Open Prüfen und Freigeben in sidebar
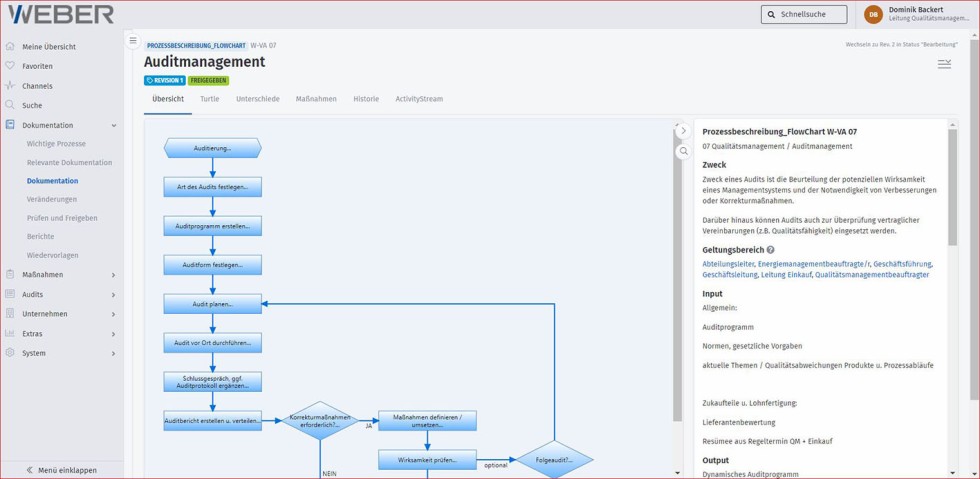This screenshot has width=980, height=479. click(x=62, y=218)
